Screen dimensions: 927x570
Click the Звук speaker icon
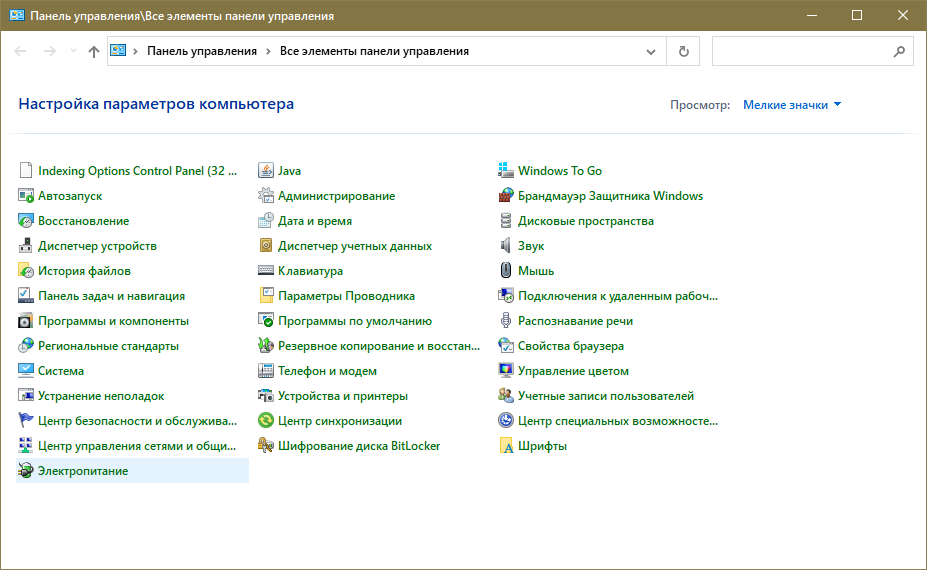click(506, 246)
